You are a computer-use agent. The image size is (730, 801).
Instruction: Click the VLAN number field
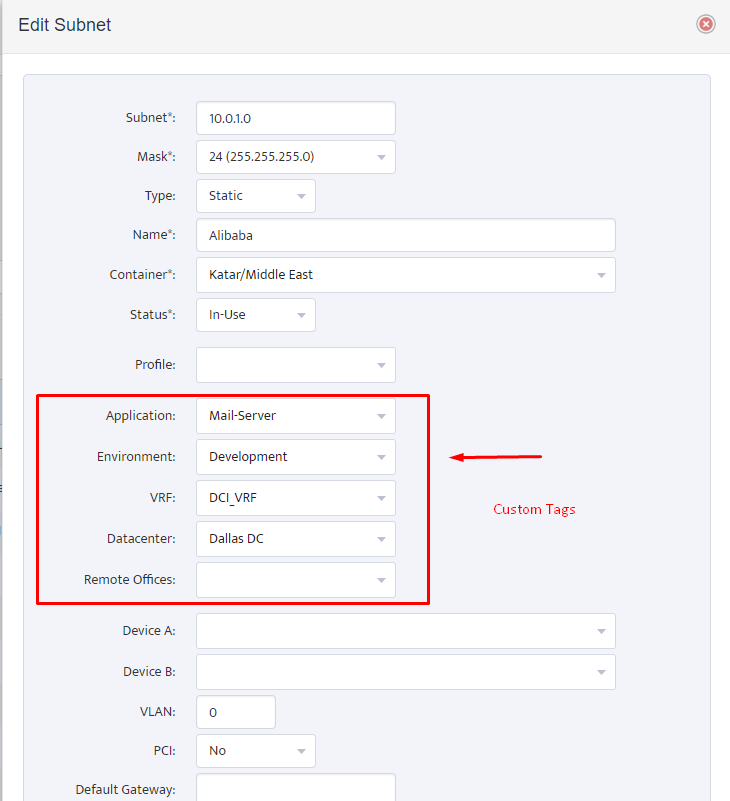pyautogui.click(x=236, y=712)
